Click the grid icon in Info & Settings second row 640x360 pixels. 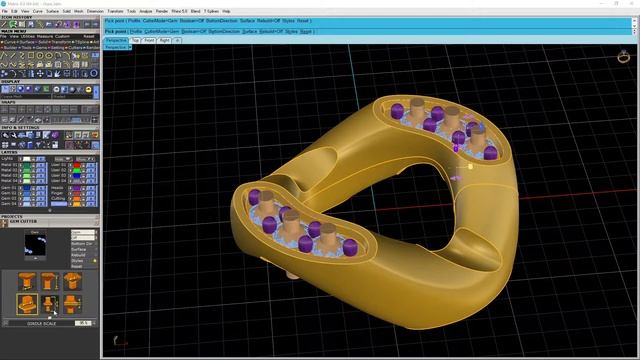[5, 145]
